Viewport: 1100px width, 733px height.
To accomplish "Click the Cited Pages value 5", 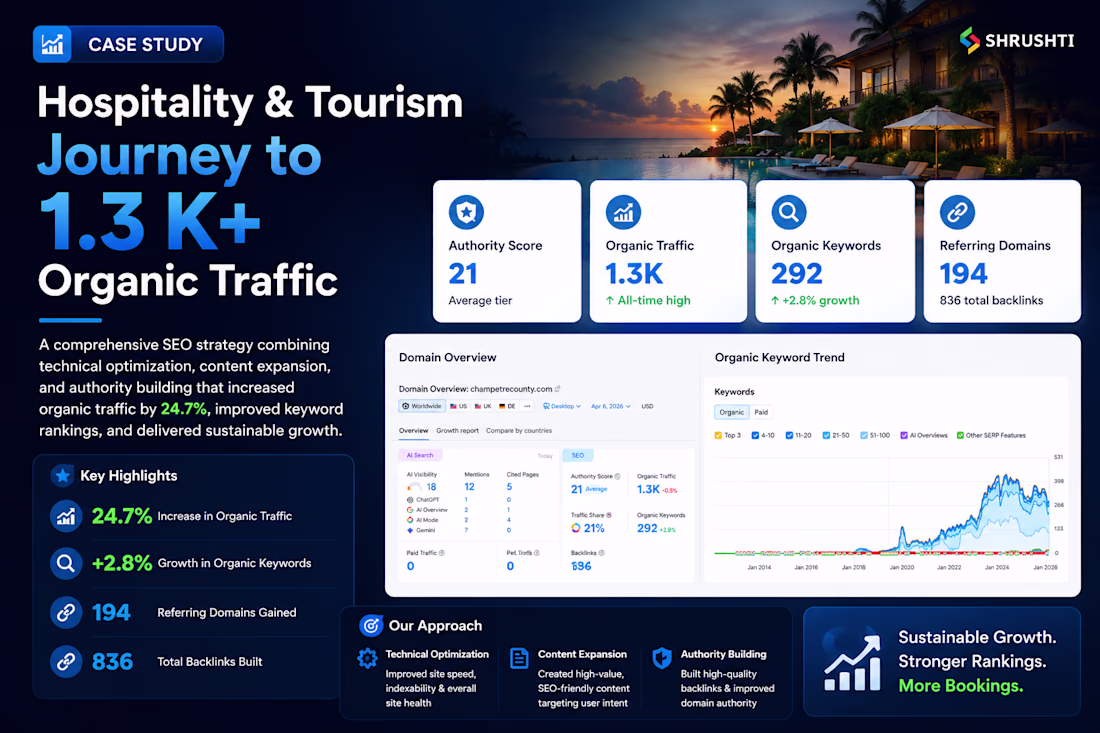I will pyautogui.click(x=509, y=487).
